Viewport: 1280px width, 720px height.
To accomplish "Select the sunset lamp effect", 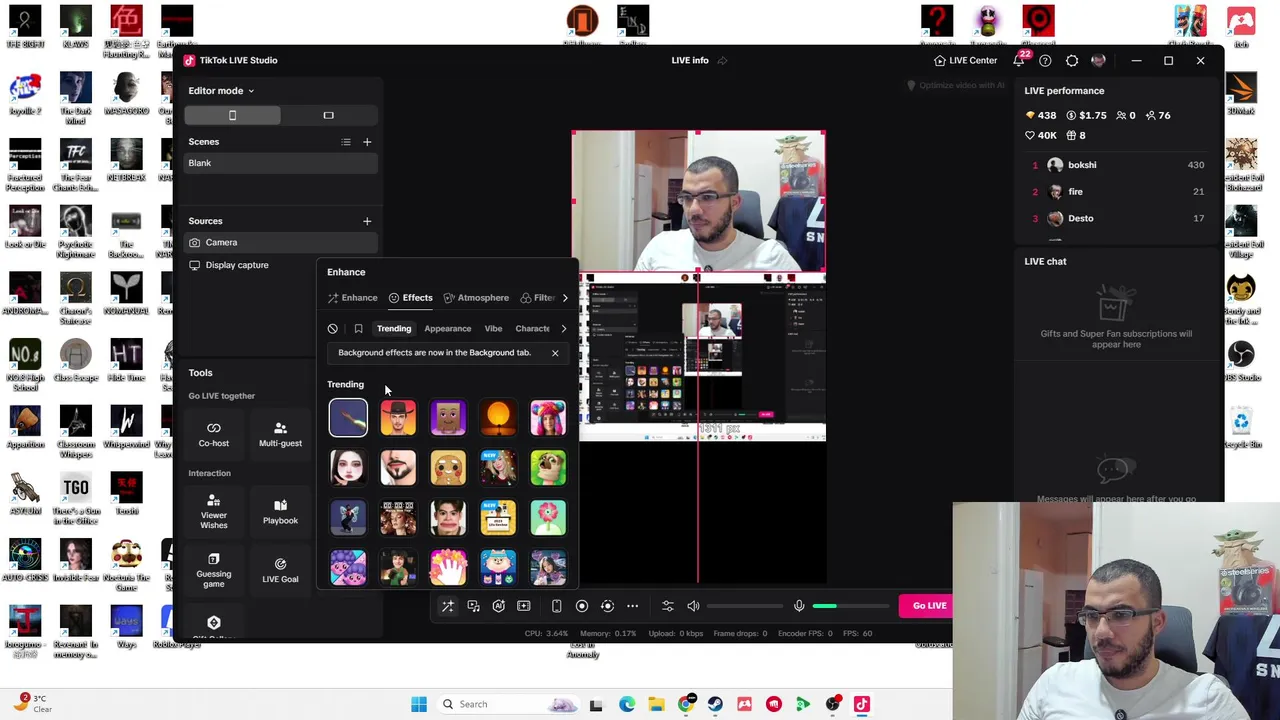I will pyautogui.click(x=498, y=418).
